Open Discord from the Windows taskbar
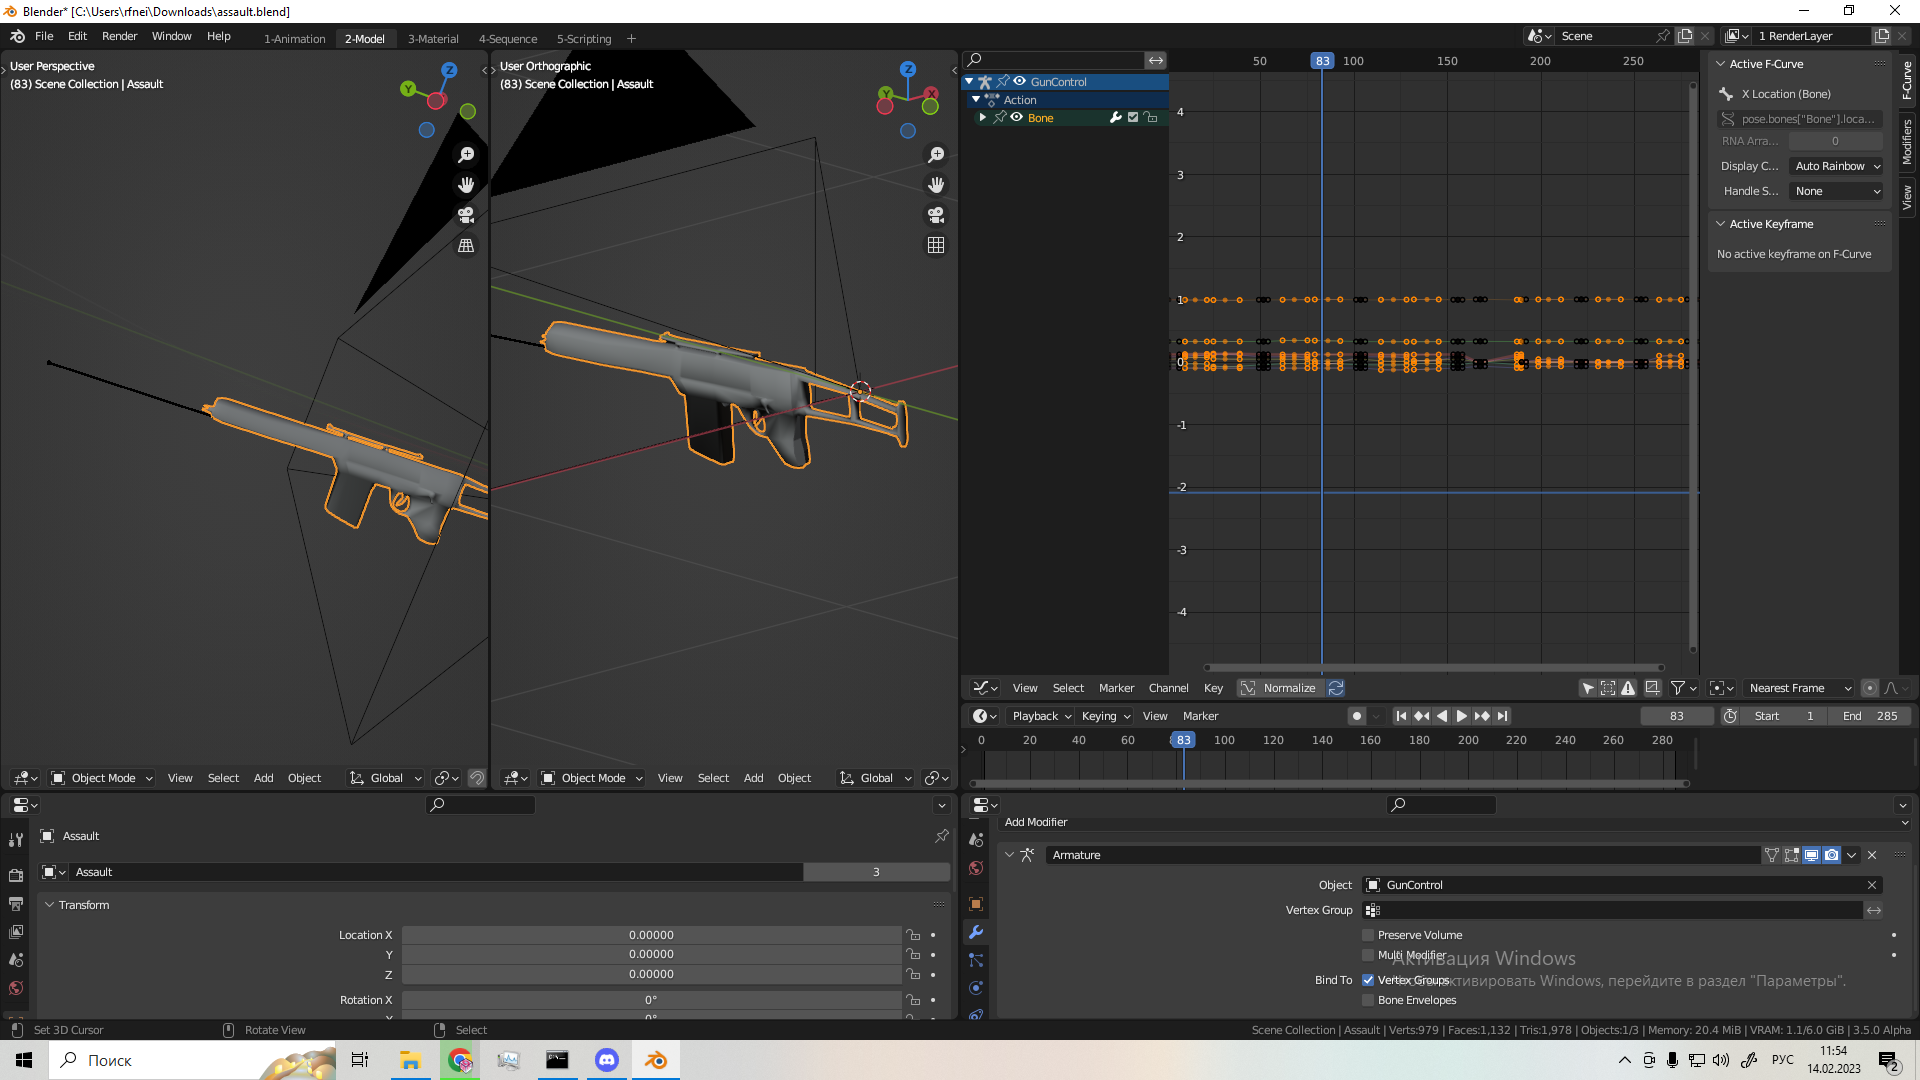The image size is (1920, 1080). 607,1060
